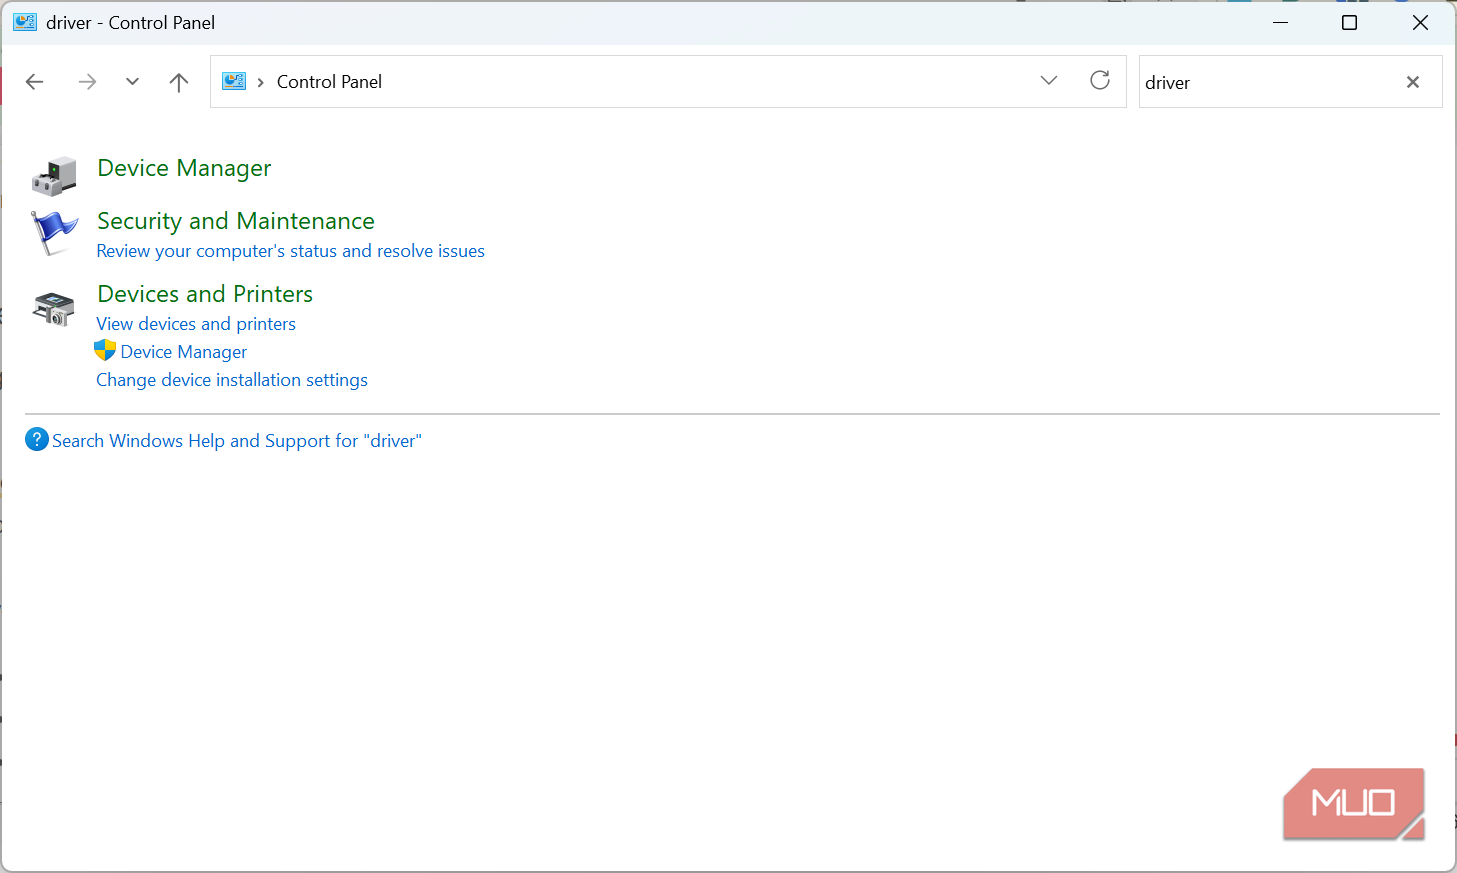
Task: Open the Device Manager hardware icon
Action: 54,176
